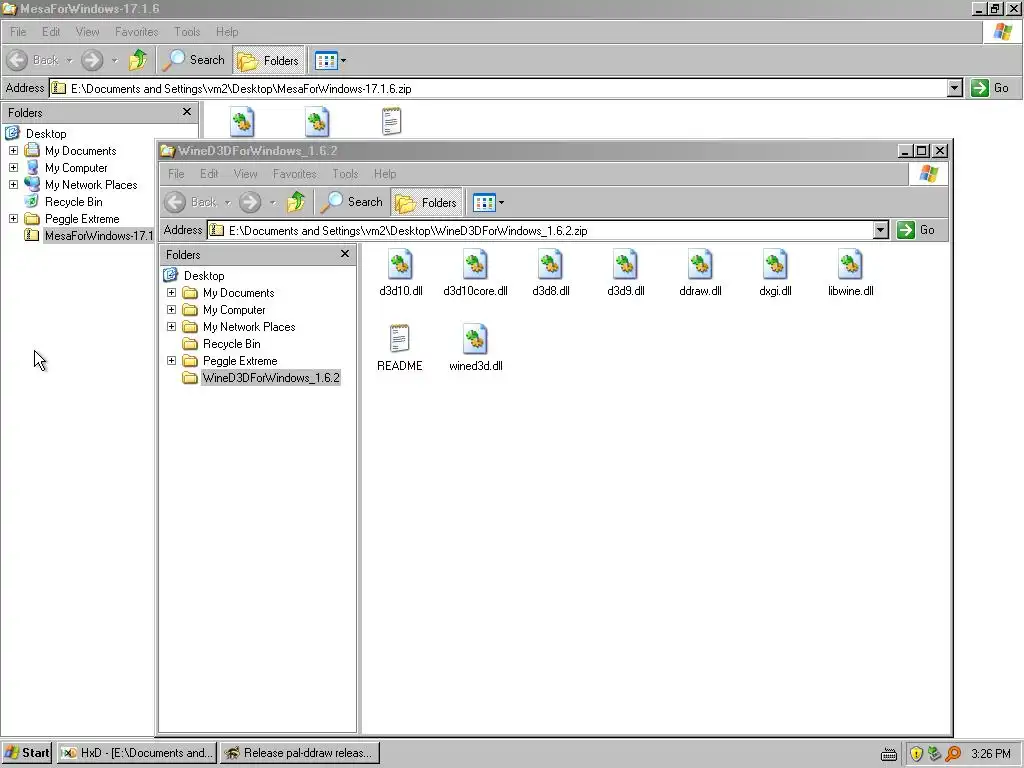
Task: Select Recycle Bin in WineD3D folder tree
Action: pos(231,344)
